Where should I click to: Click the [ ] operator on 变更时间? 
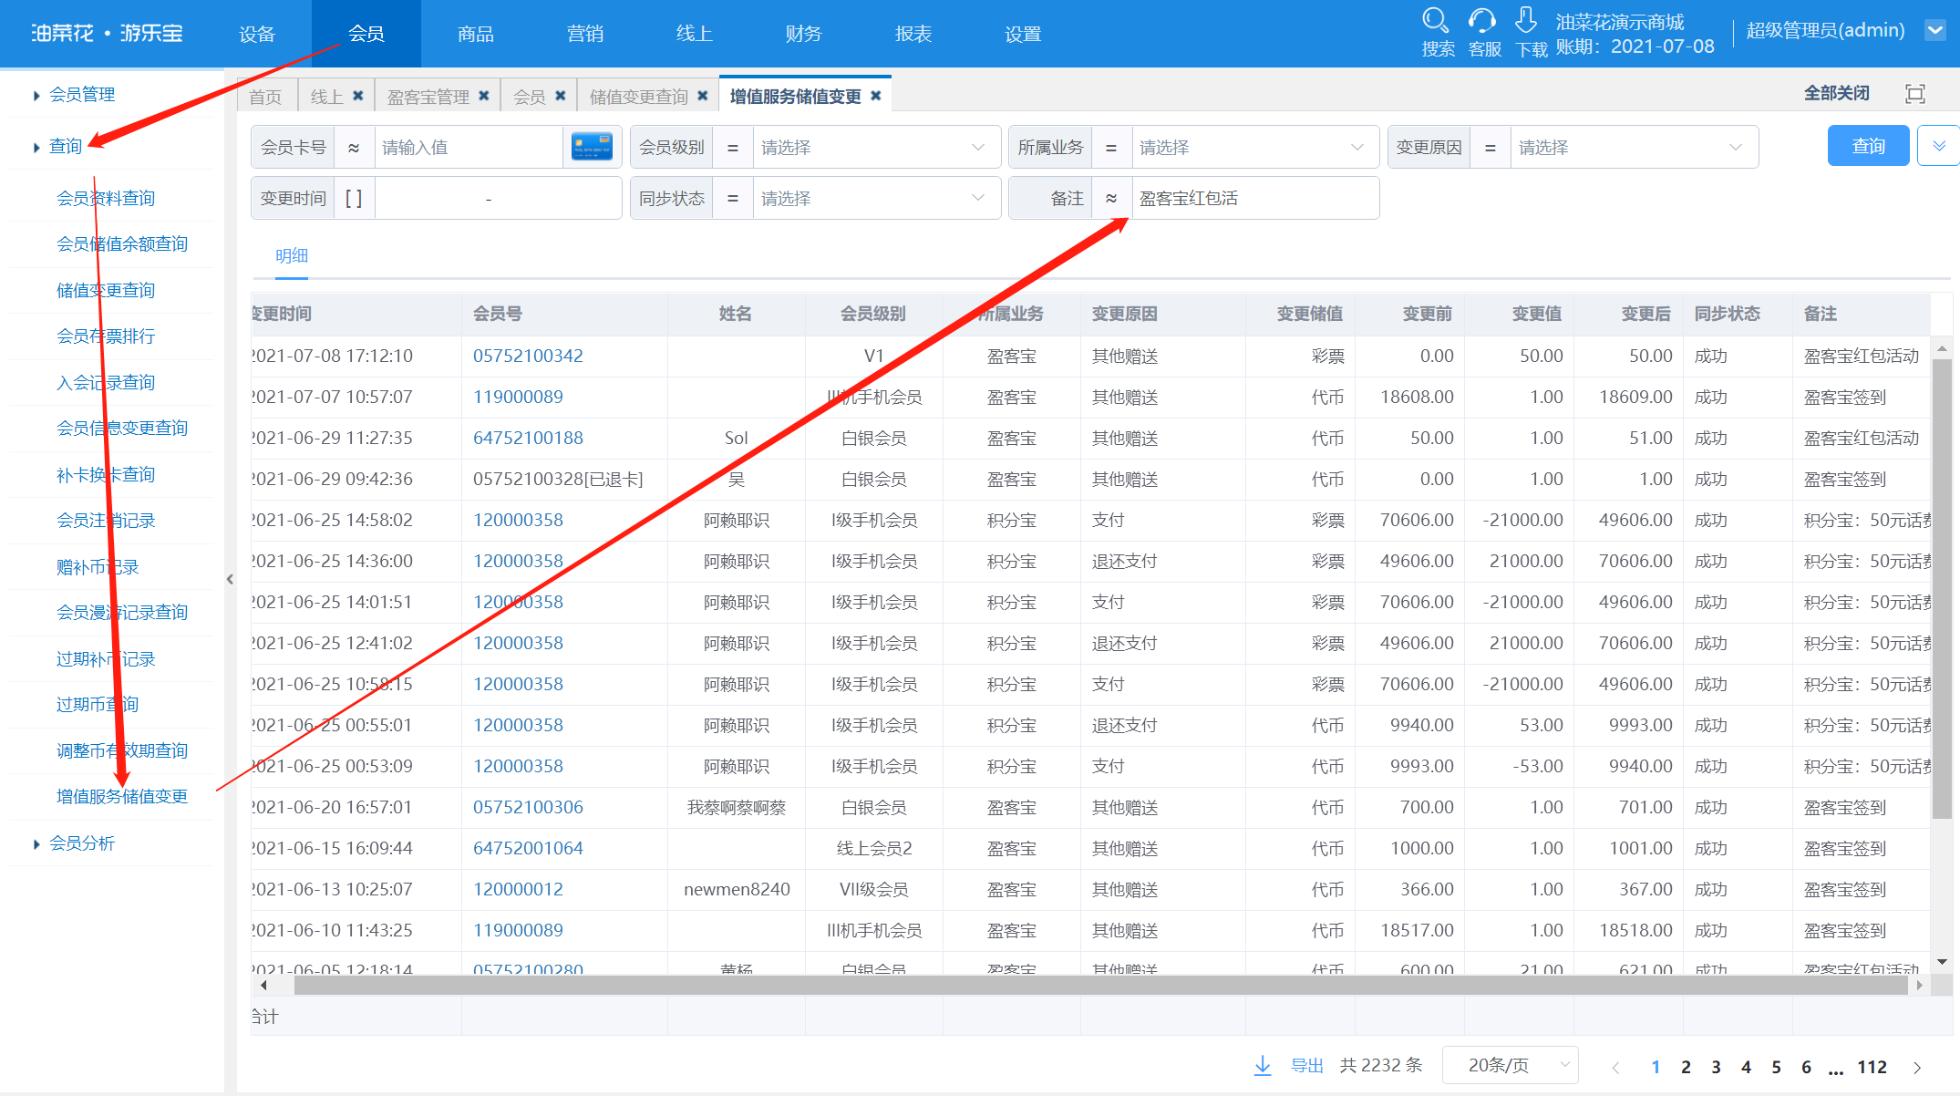(x=353, y=198)
